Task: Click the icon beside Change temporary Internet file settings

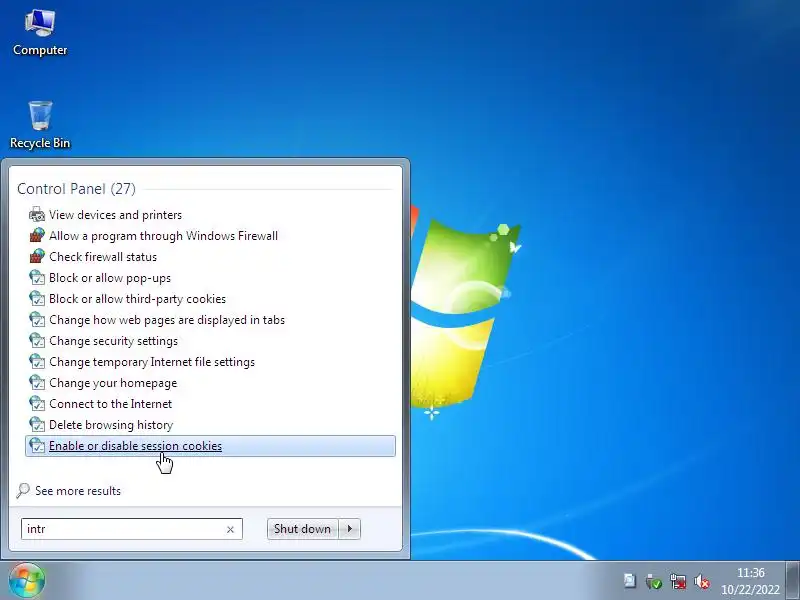Action: (x=37, y=361)
